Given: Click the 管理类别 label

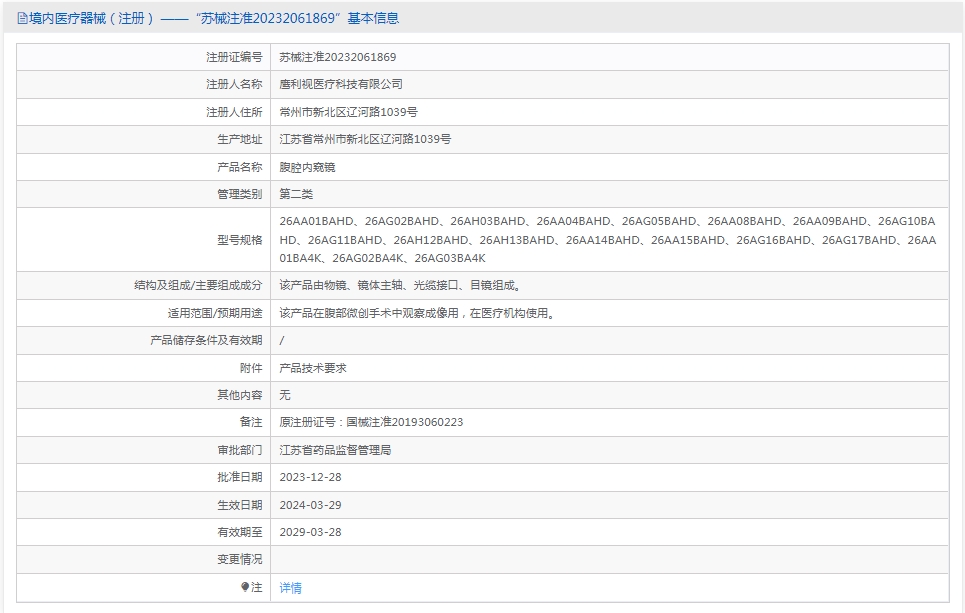Looking at the screenshot, I should click(239, 194).
